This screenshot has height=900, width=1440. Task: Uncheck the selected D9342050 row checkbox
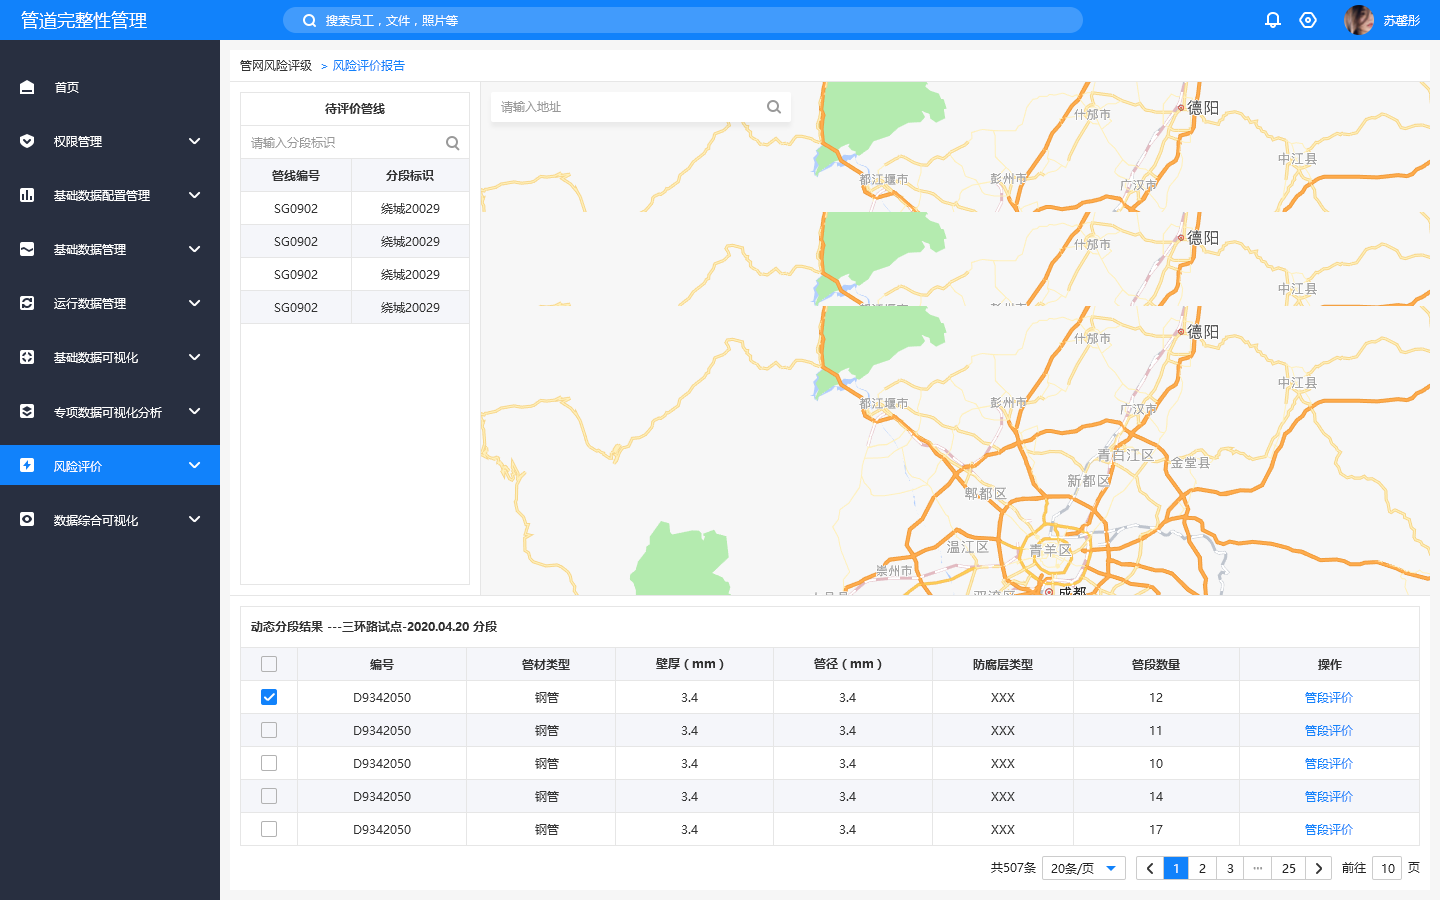[x=268, y=697]
